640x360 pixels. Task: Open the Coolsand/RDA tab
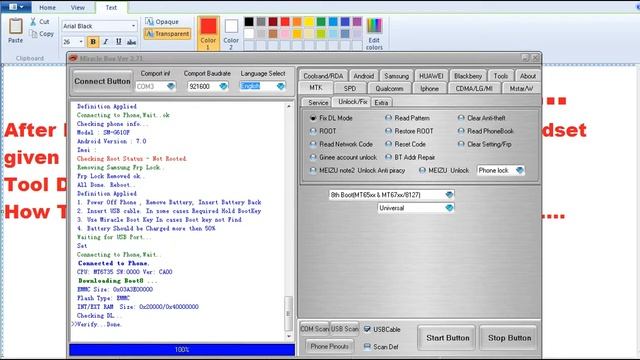(x=323, y=76)
